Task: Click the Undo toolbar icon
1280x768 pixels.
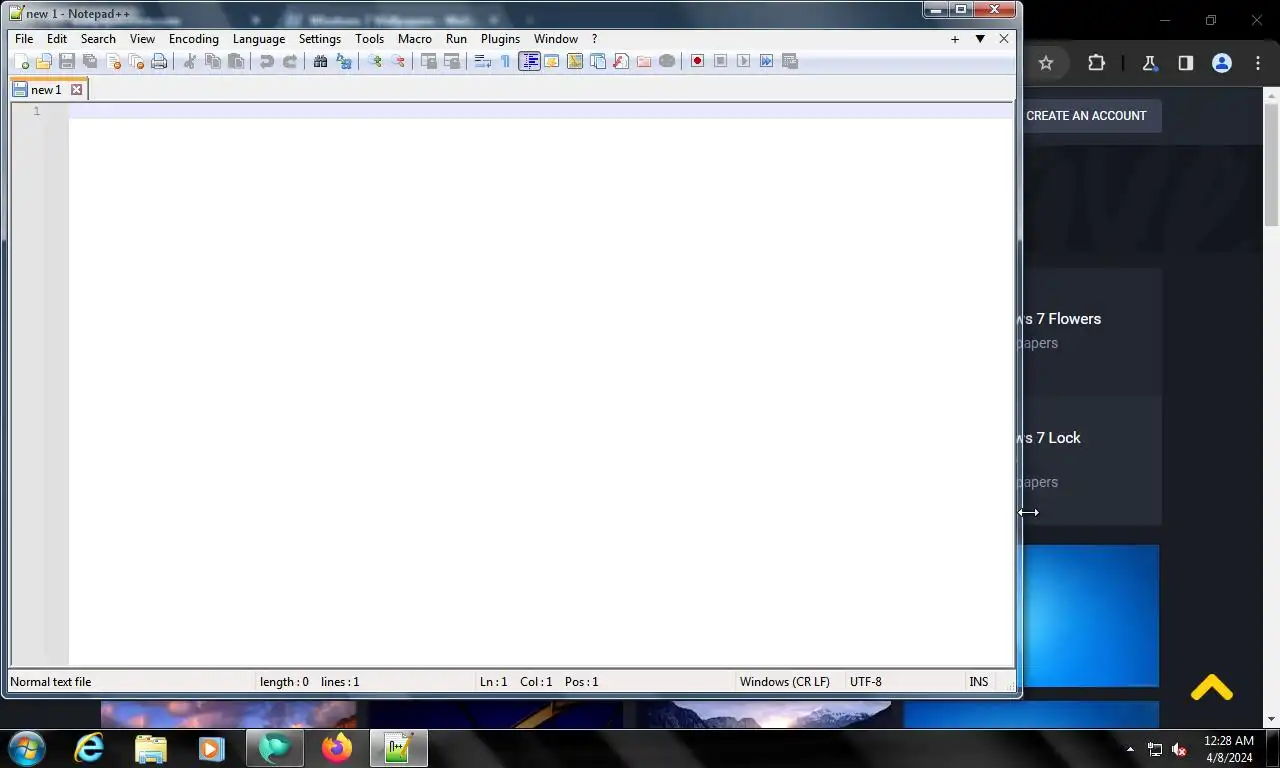Action: pos(267,61)
